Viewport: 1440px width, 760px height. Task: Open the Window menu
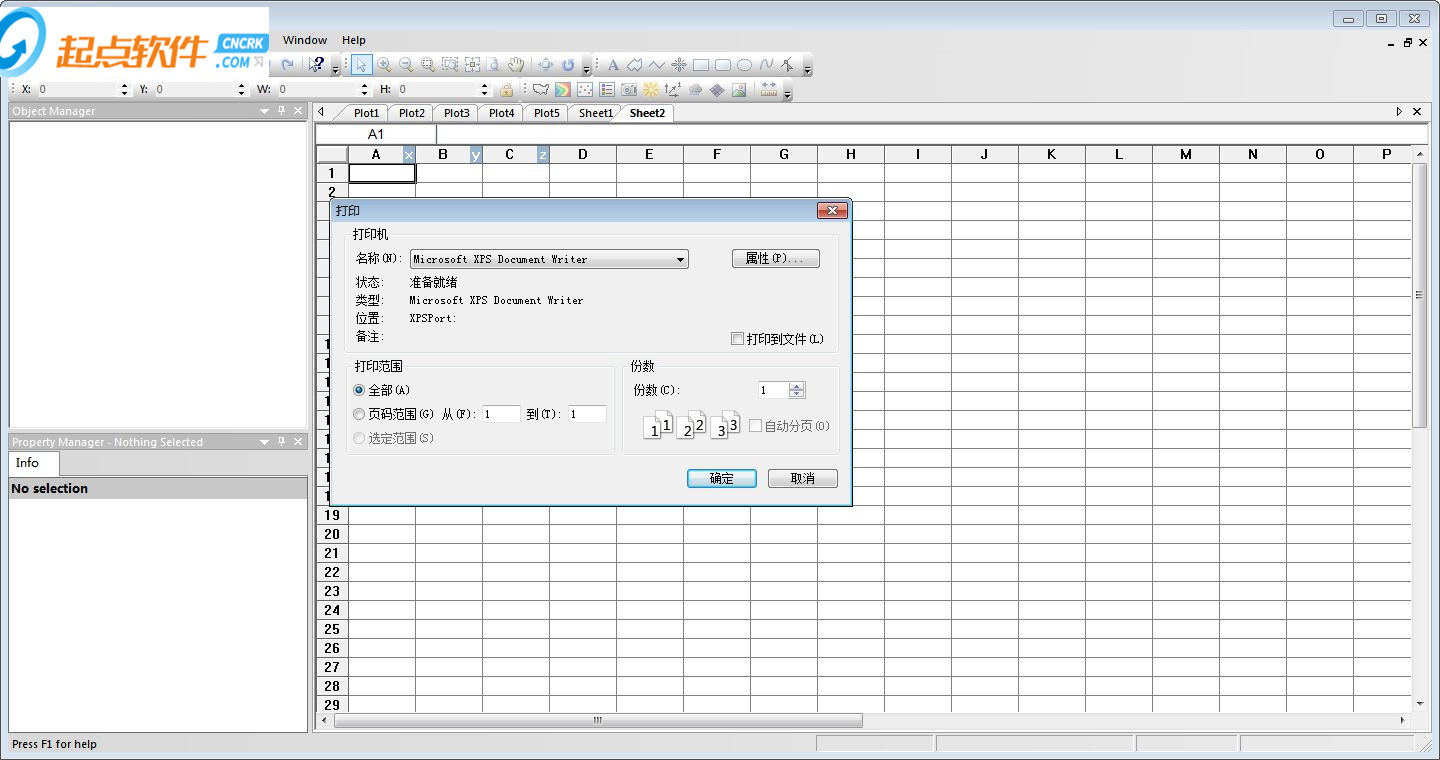click(x=305, y=40)
